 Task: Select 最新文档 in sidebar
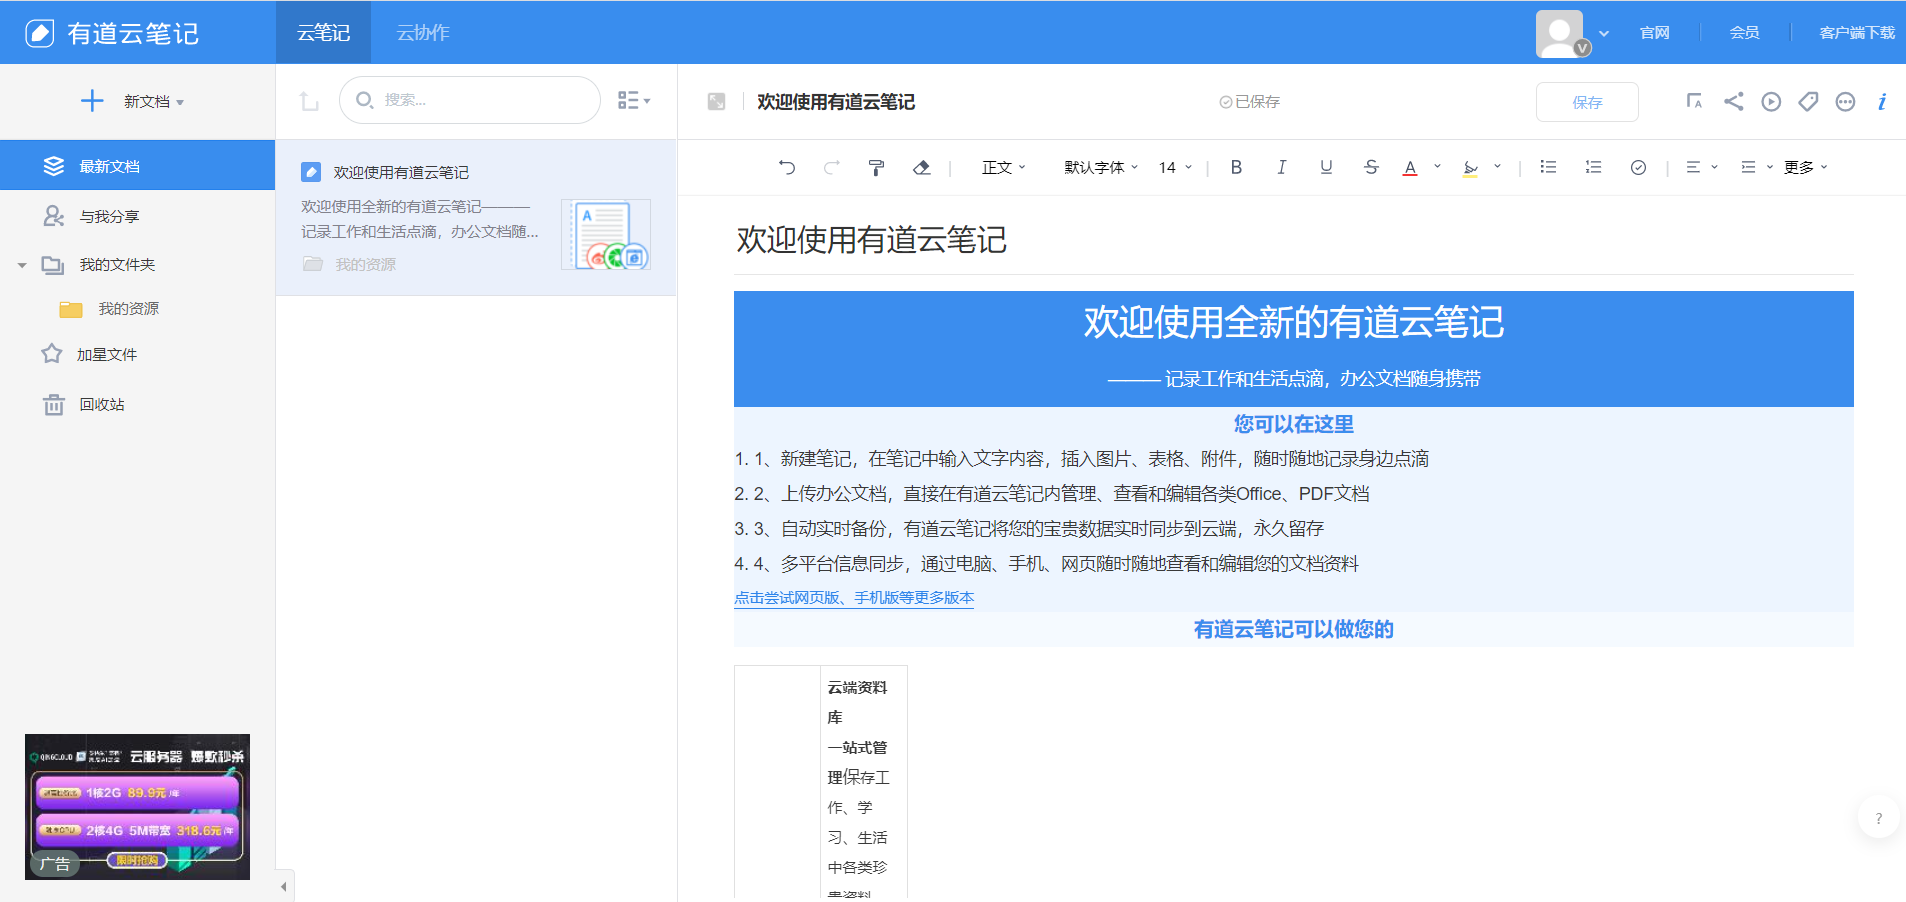137,166
